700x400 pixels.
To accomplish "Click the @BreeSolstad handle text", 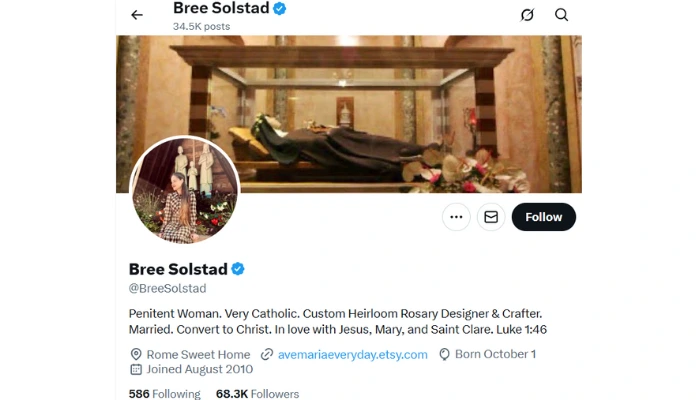I will [x=167, y=288].
